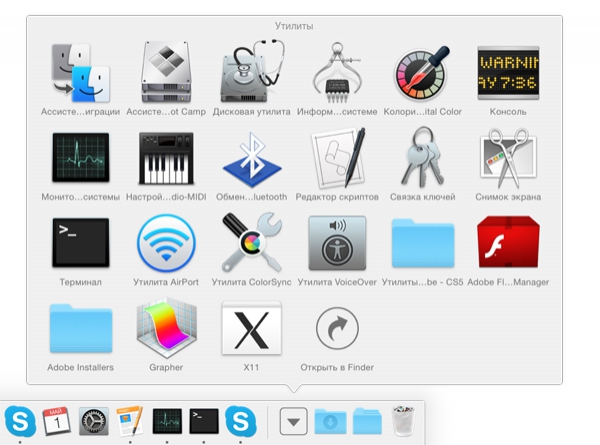Image resolution: width=600 pixels, height=445 pixels.
Task: Open Терминал from the Utilities stack
Action: tap(81, 243)
